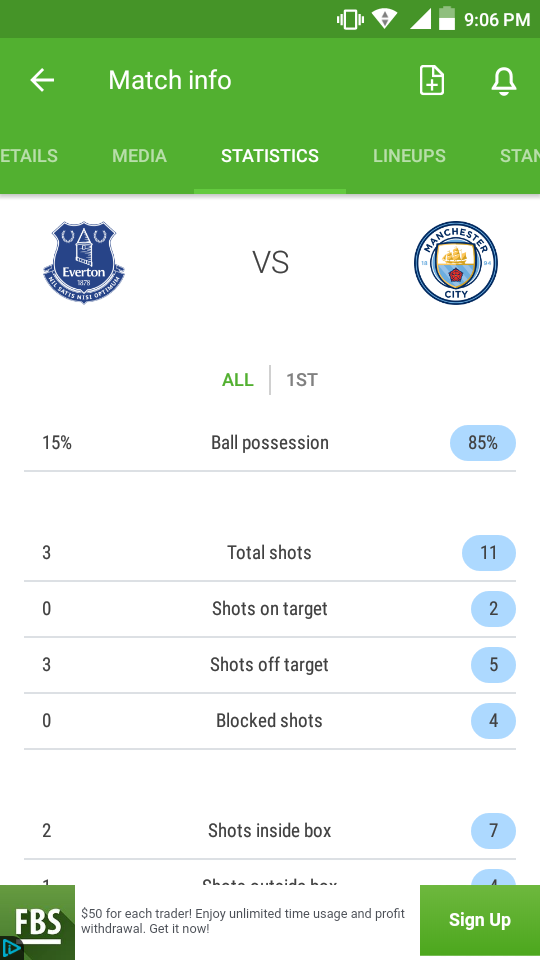Image resolution: width=540 pixels, height=960 pixels.
Task: Show ALL match period statistics
Action: click(238, 380)
